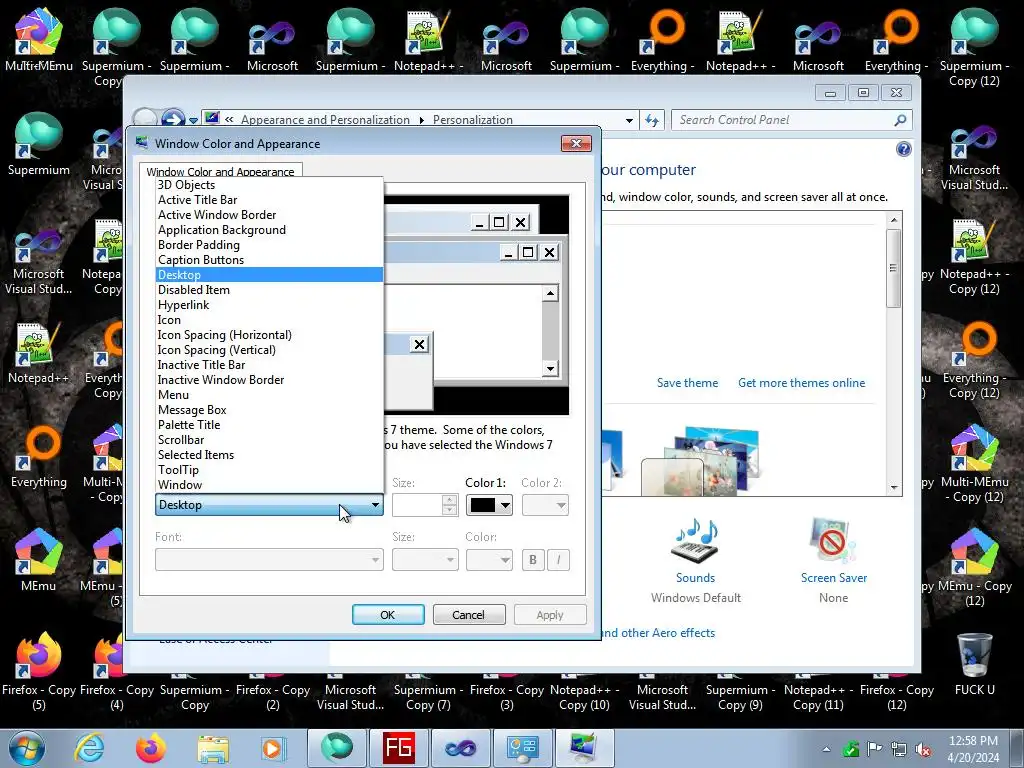Choose Active Title Bar from list
The height and width of the screenshot is (768, 1024).
pos(269,200)
